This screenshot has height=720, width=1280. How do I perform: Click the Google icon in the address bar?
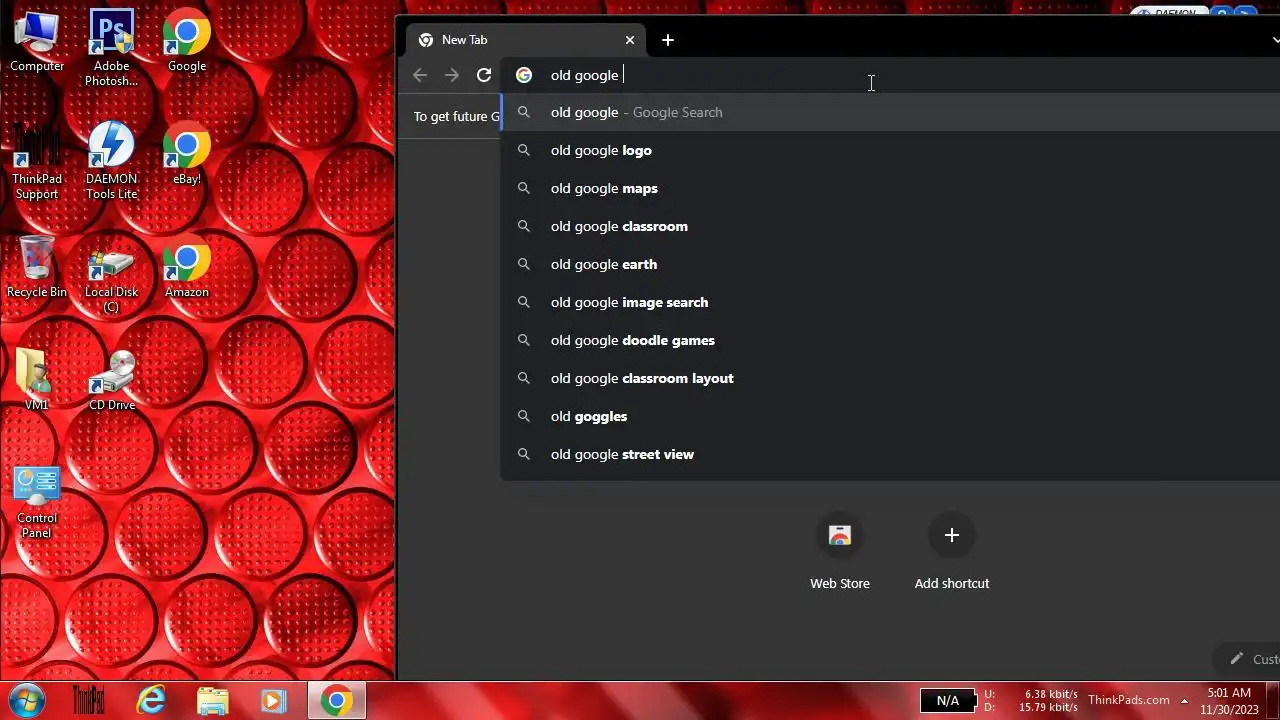(x=524, y=75)
